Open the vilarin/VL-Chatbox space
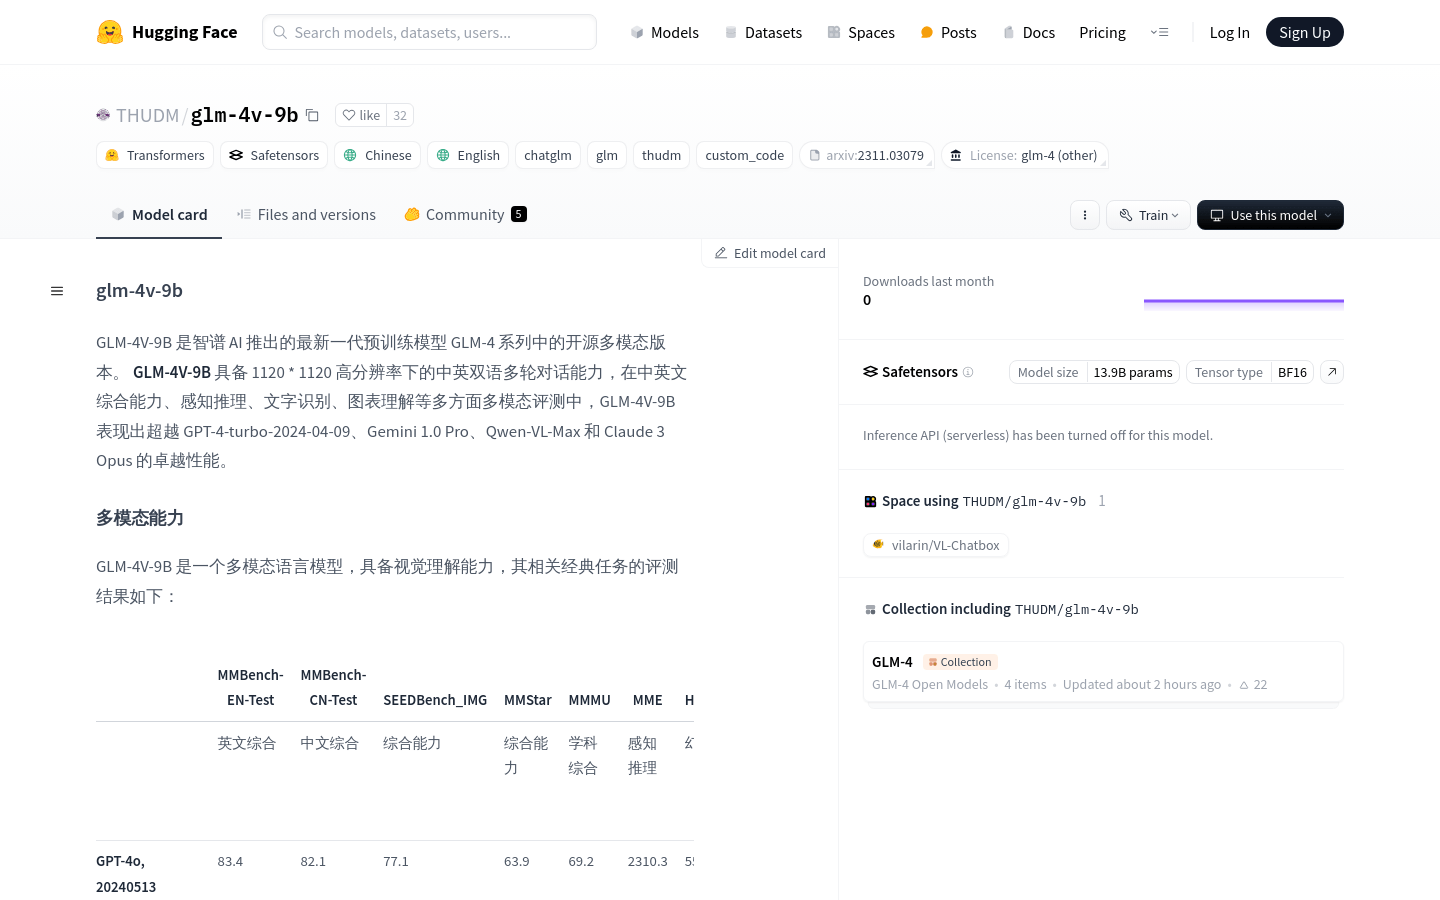 click(x=936, y=545)
